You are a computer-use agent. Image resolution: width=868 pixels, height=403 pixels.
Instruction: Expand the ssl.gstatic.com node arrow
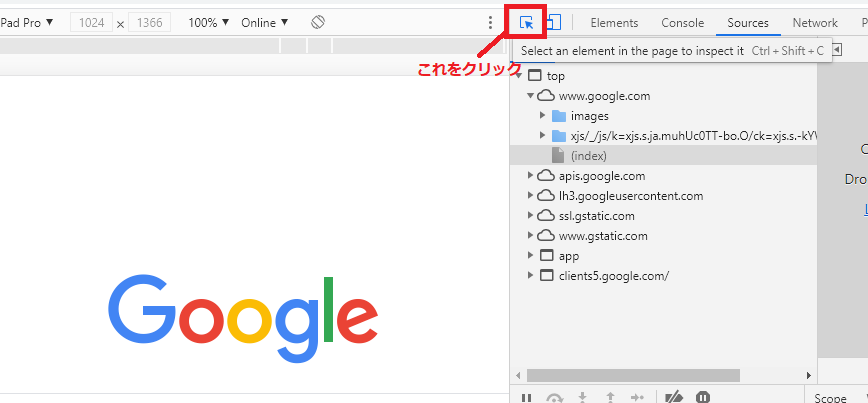pyautogui.click(x=530, y=215)
